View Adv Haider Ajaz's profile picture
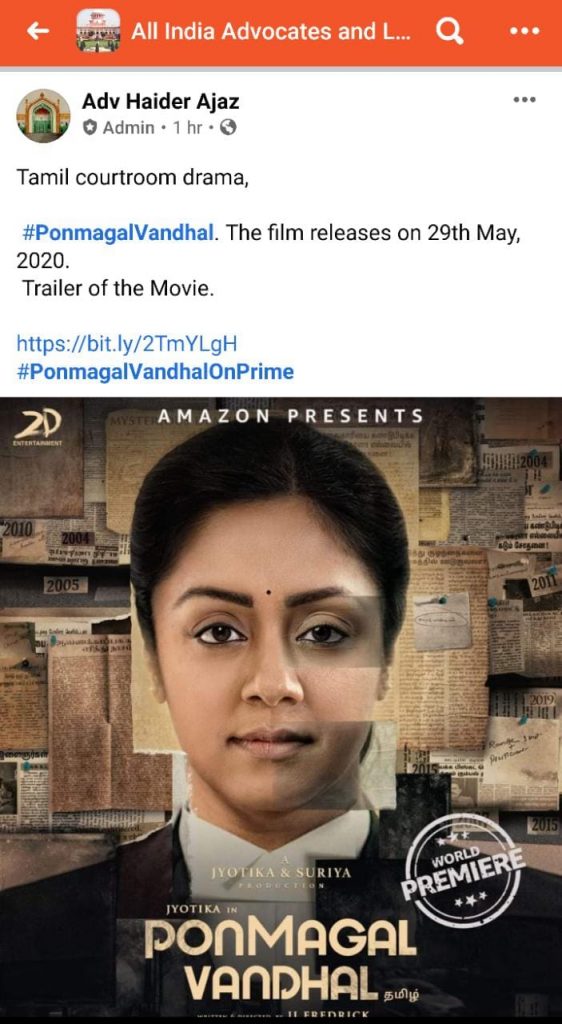562x1024 pixels. point(43,116)
